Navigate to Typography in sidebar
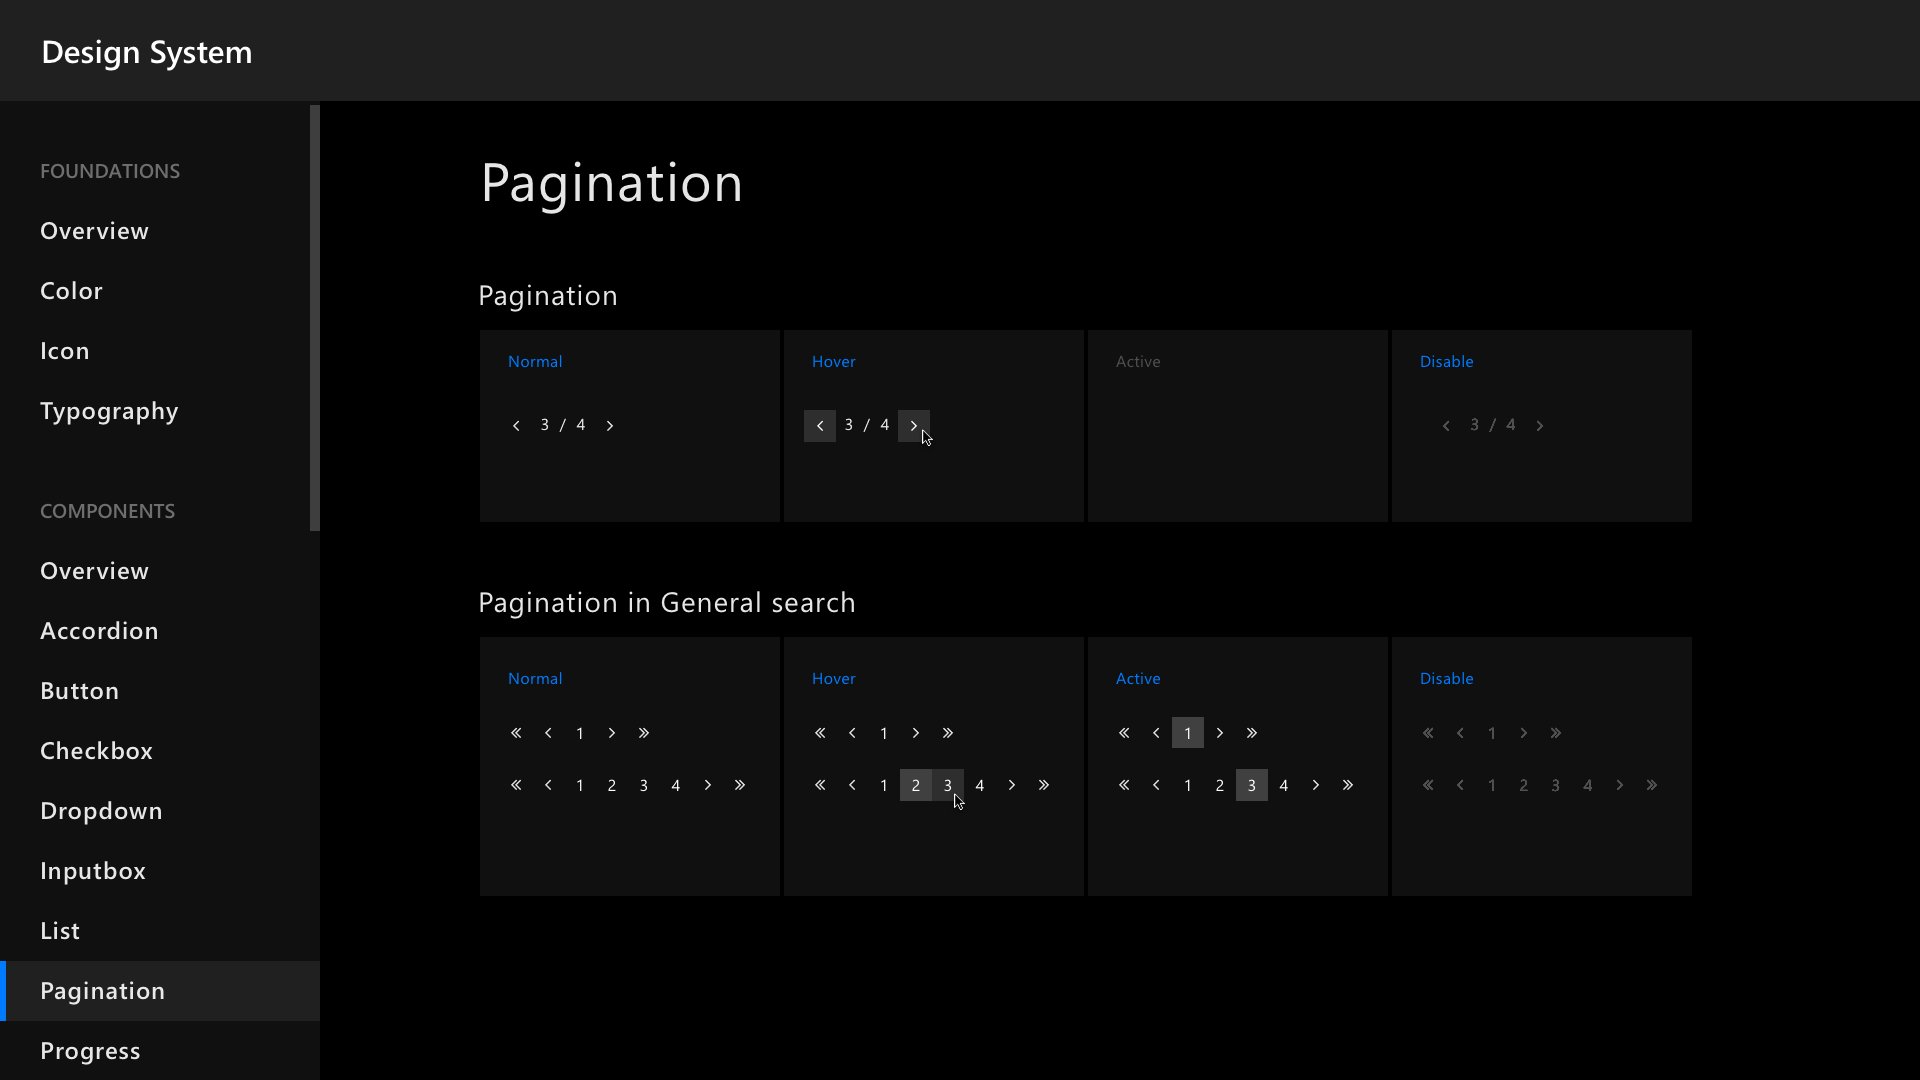Viewport: 1920px width, 1080px height. click(109, 411)
